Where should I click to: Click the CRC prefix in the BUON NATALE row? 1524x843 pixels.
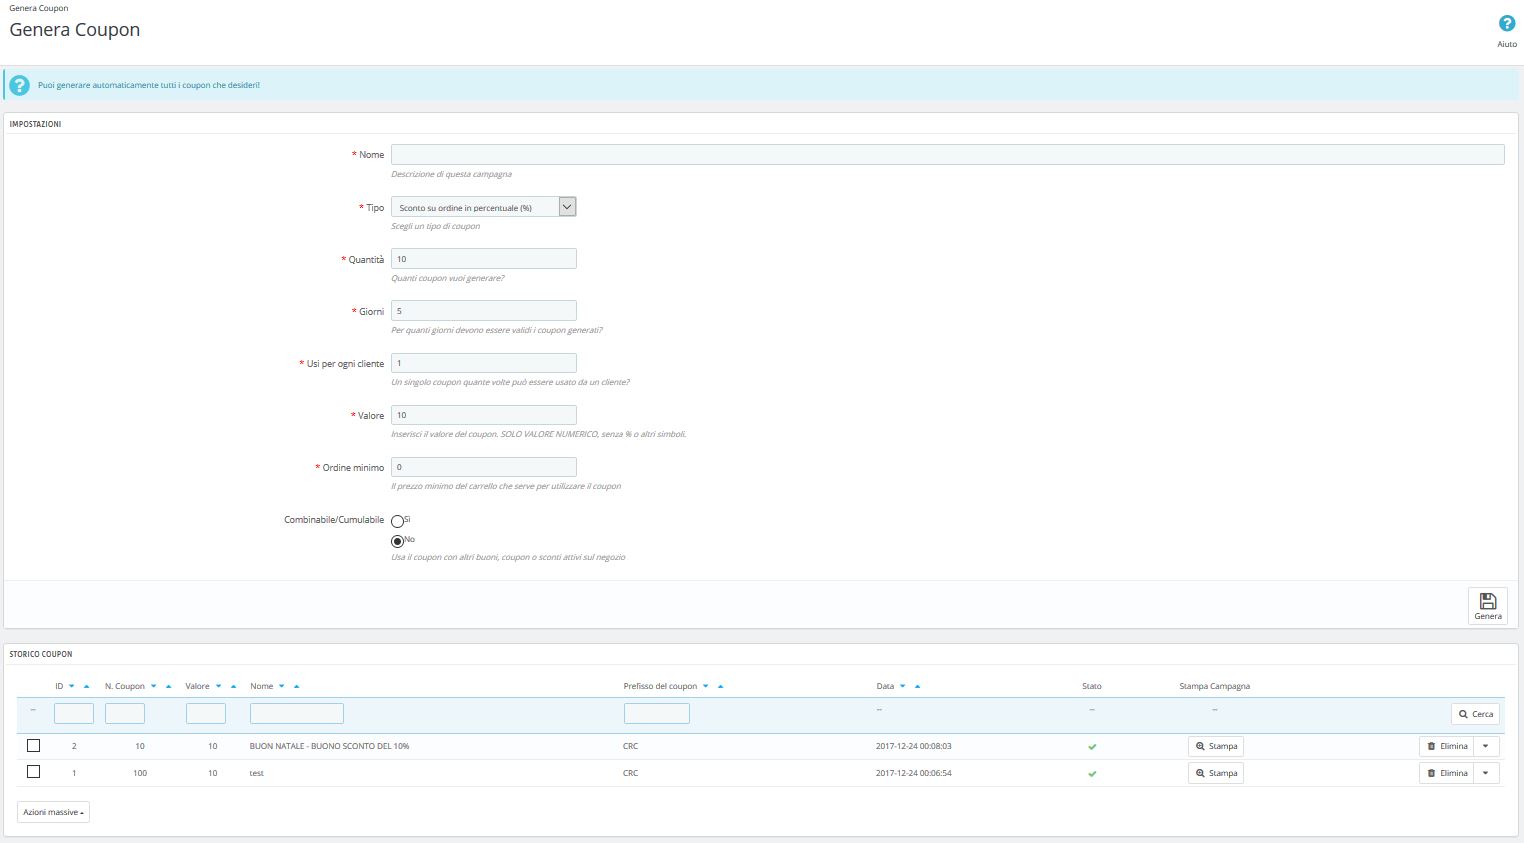630,746
